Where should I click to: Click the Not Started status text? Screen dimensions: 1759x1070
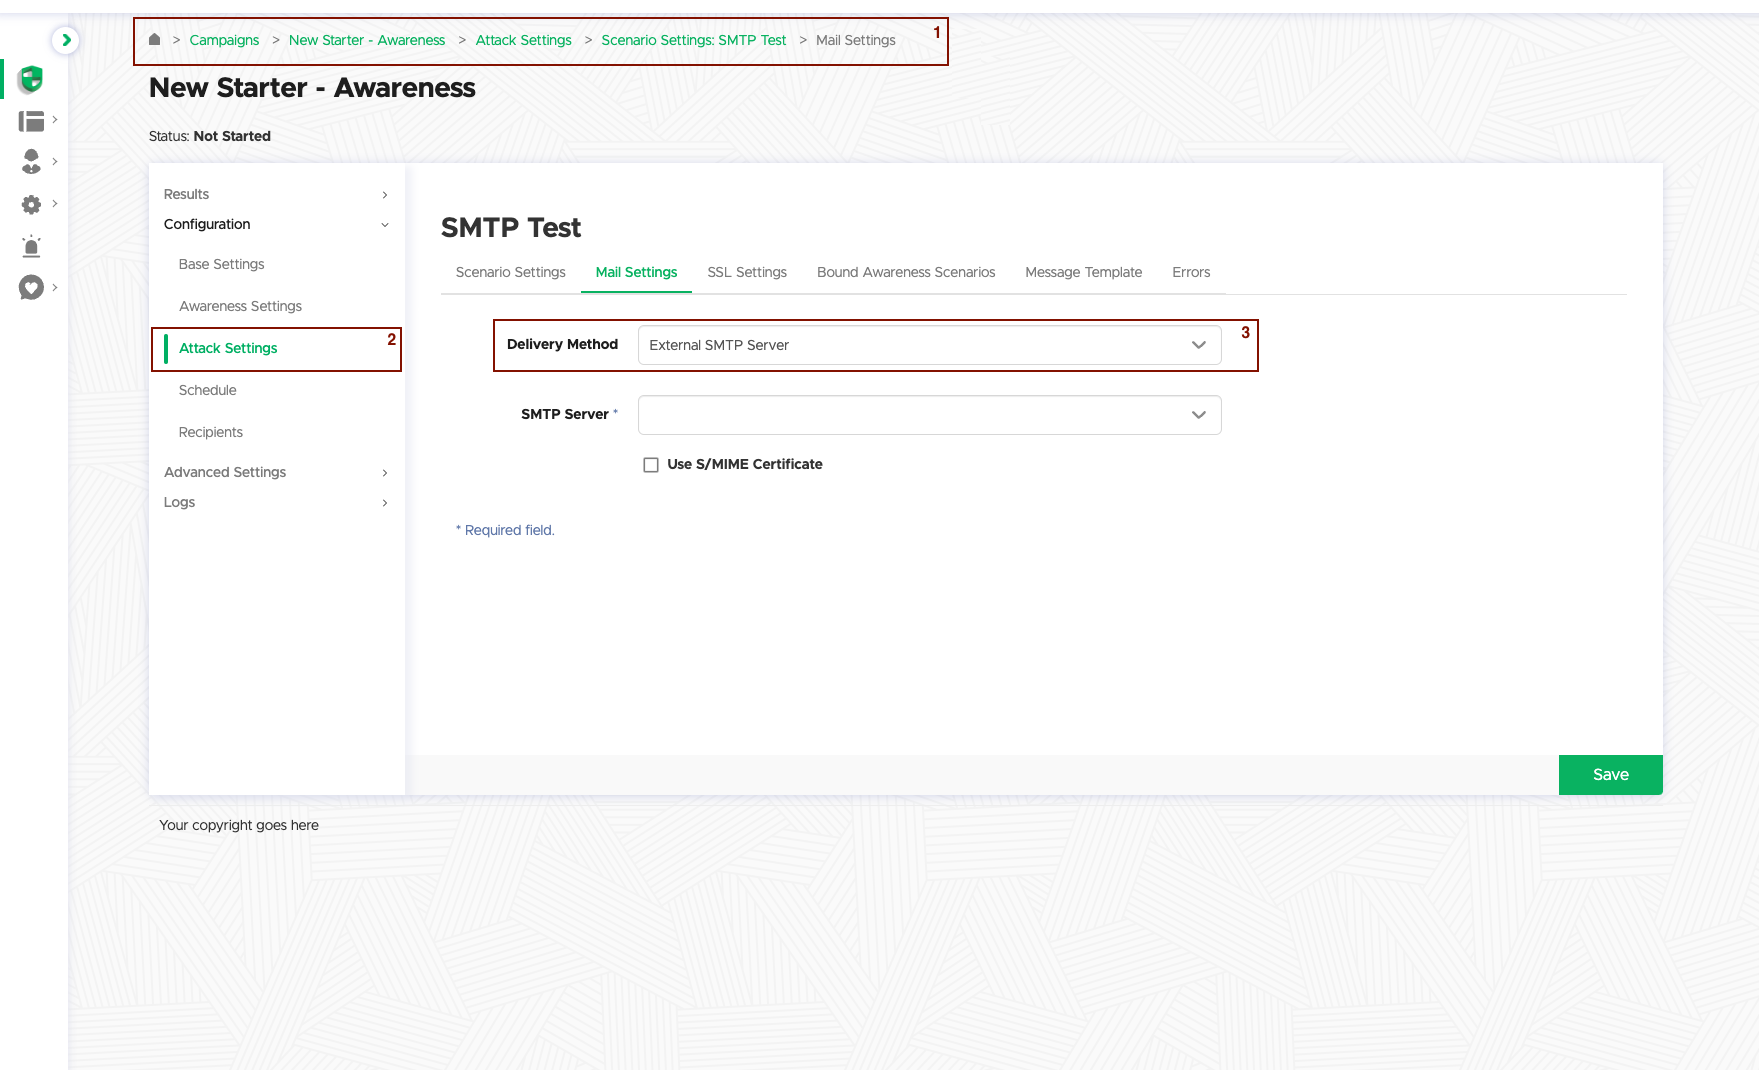(x=232, y=136)
